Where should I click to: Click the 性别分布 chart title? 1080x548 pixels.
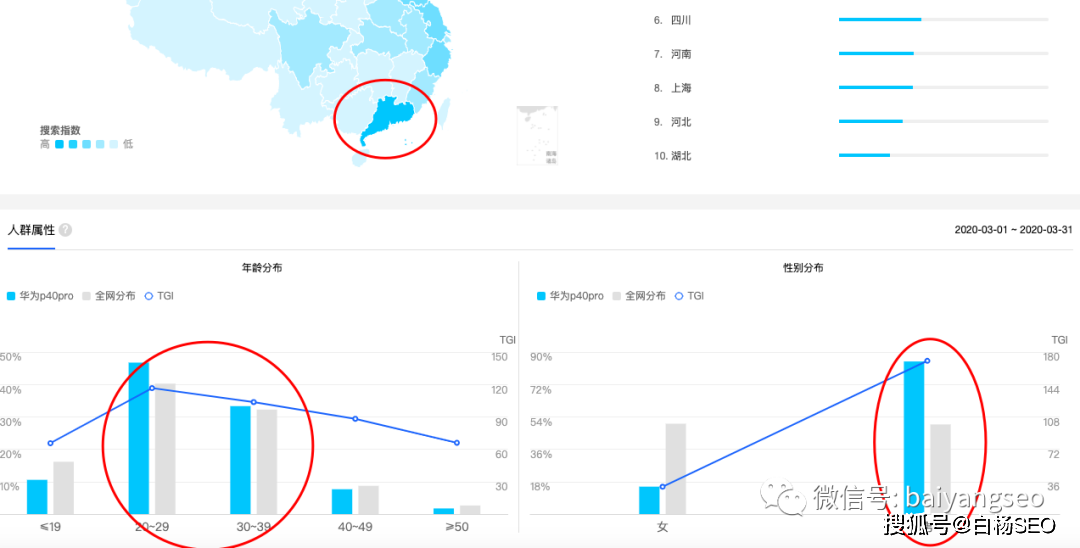[x=803, y=268]
